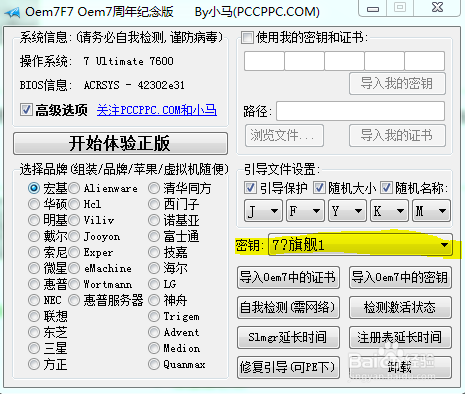This screenshot has height=394, width=465.
Task: Select Trigem brand radio button
Action: tap(154, 316)
